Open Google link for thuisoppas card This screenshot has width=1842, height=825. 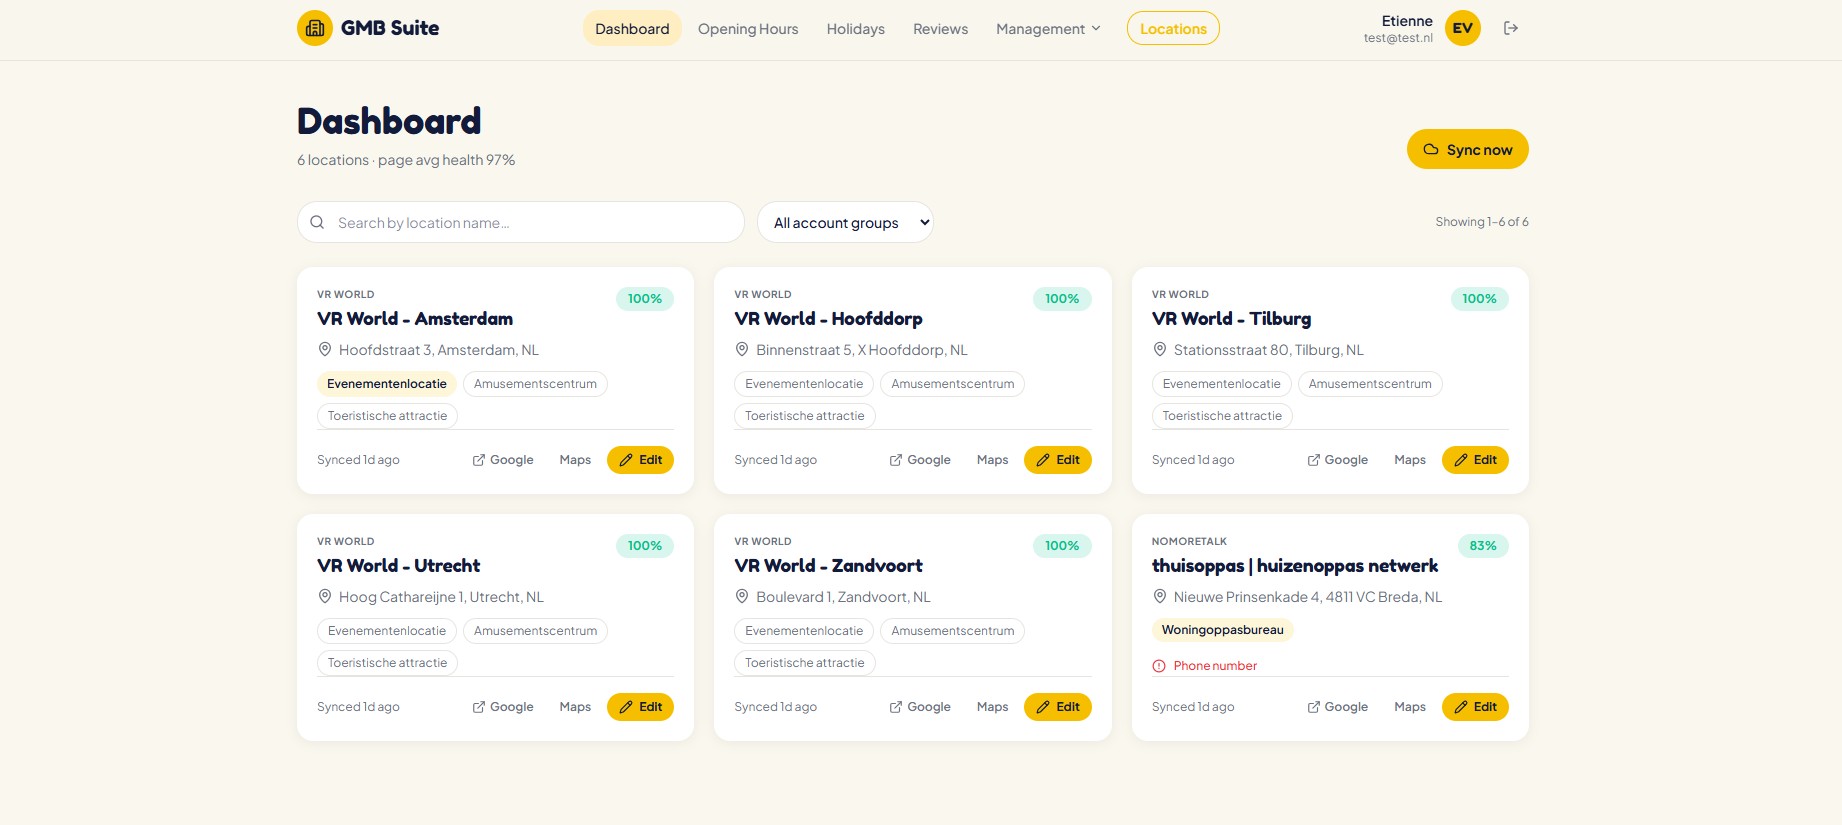tap(1338, 707)
